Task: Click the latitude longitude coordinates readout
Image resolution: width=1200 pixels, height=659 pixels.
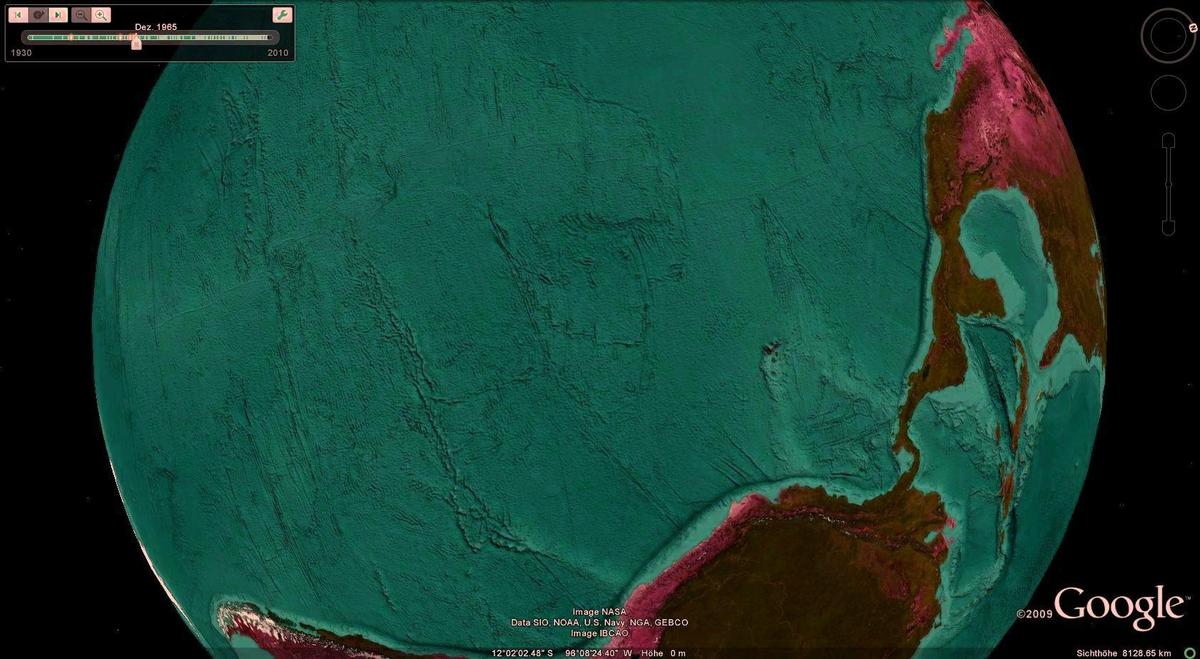Action: tap(560, 653)
